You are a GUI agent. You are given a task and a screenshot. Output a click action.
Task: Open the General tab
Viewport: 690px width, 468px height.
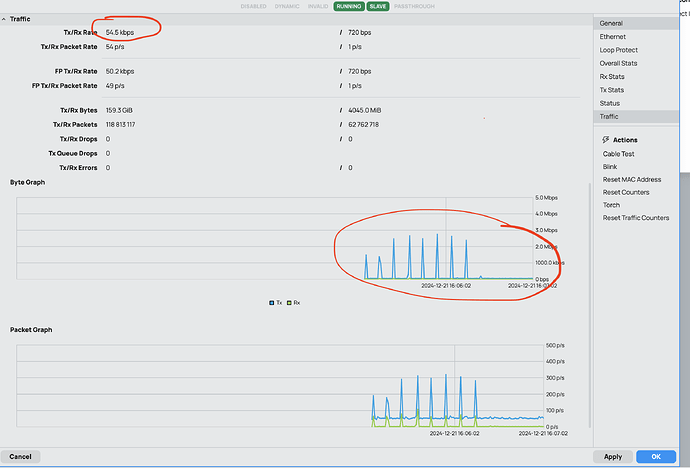(x=611, y=23)
